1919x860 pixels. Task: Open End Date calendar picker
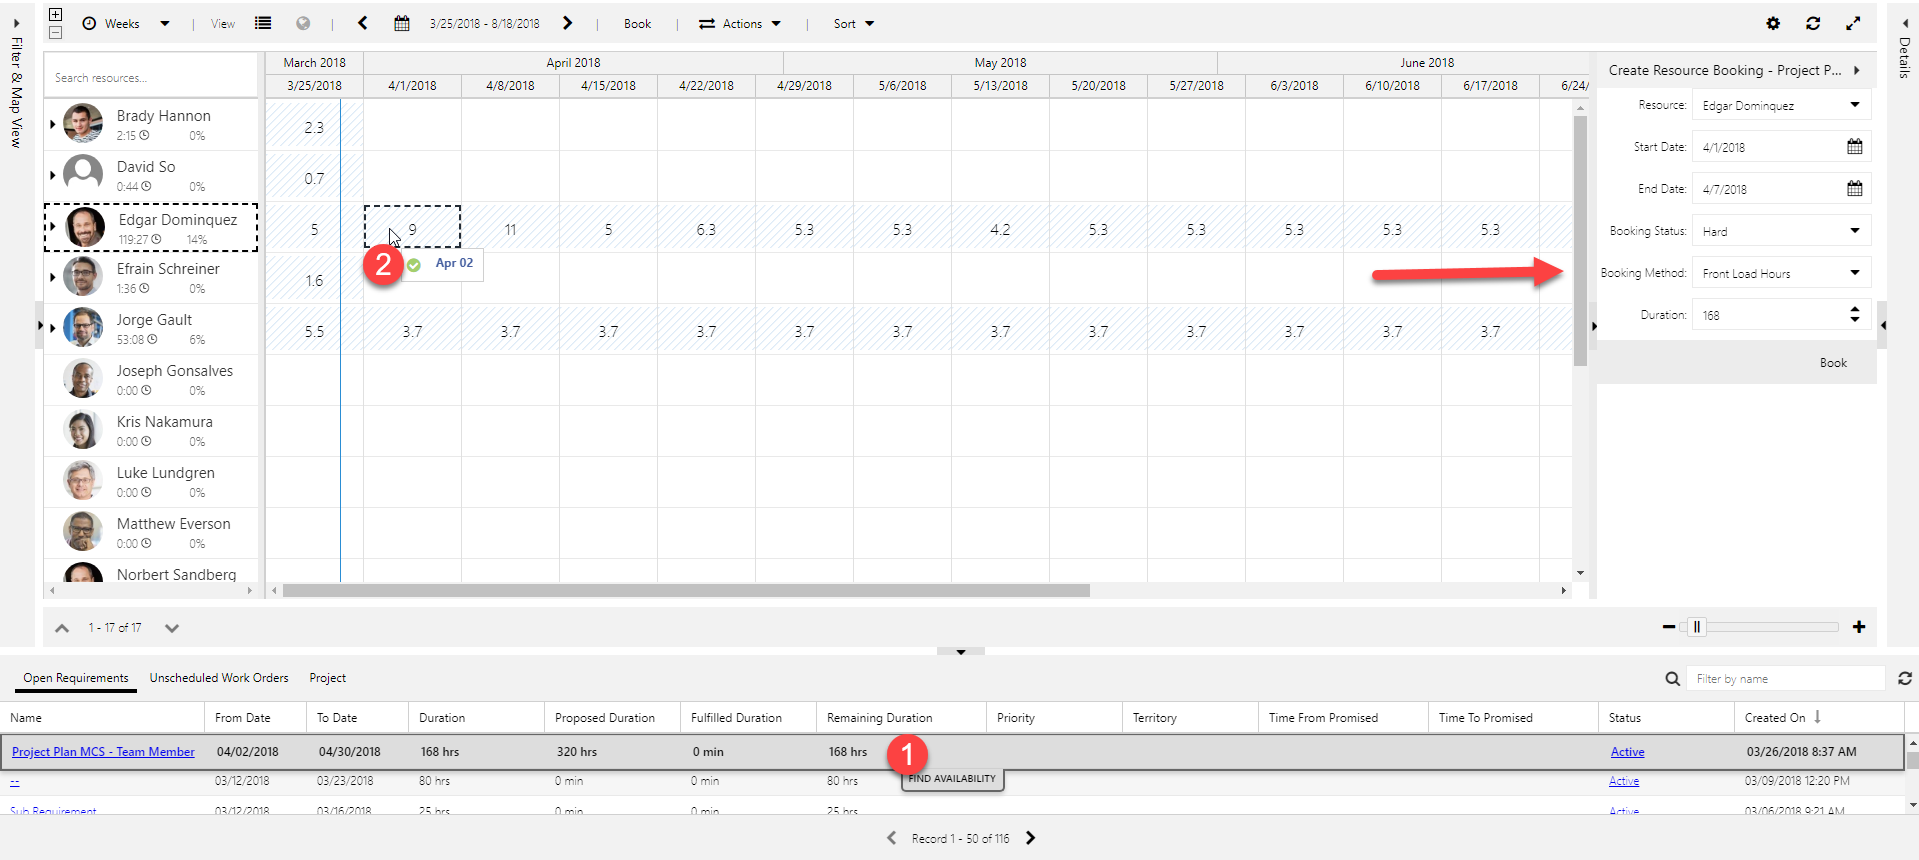[x=1854, y=189]
